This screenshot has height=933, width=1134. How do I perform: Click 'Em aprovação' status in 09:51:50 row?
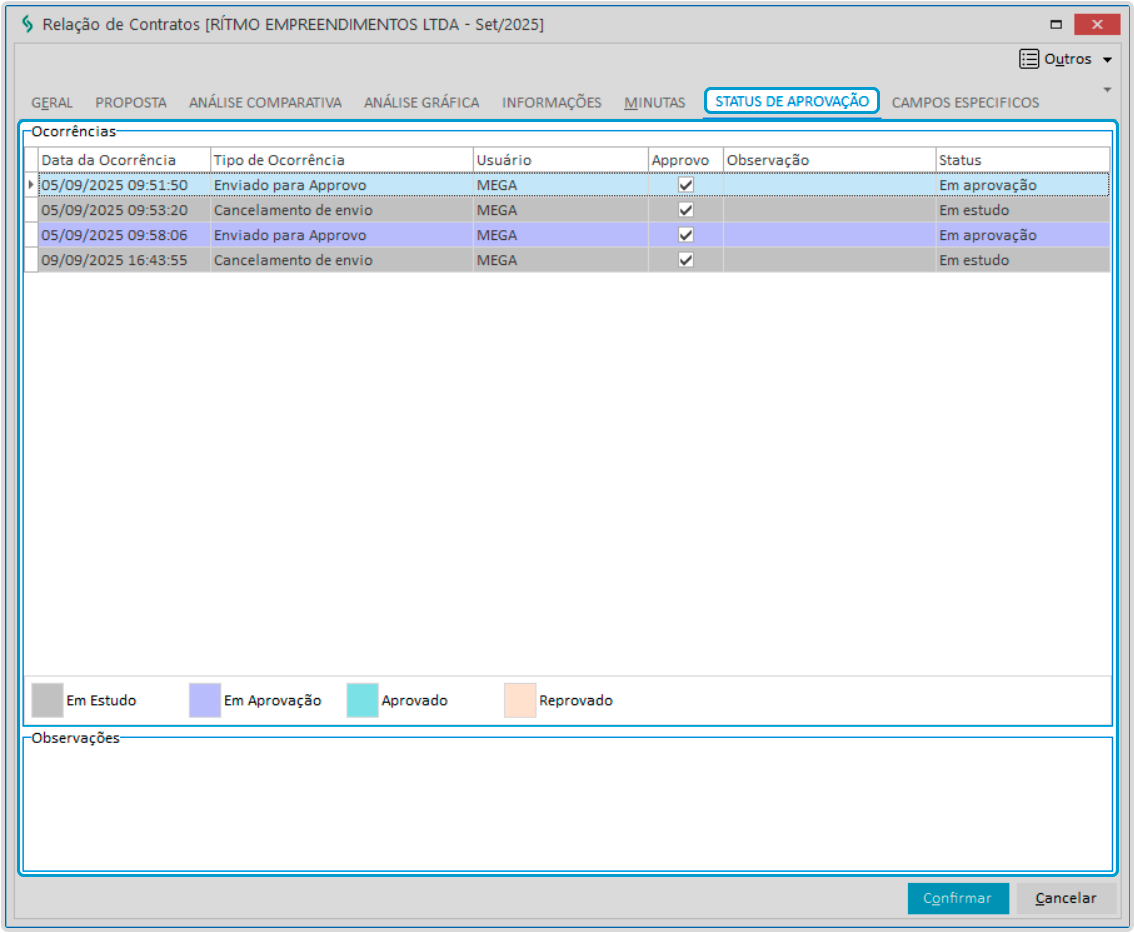pos(988,185)
